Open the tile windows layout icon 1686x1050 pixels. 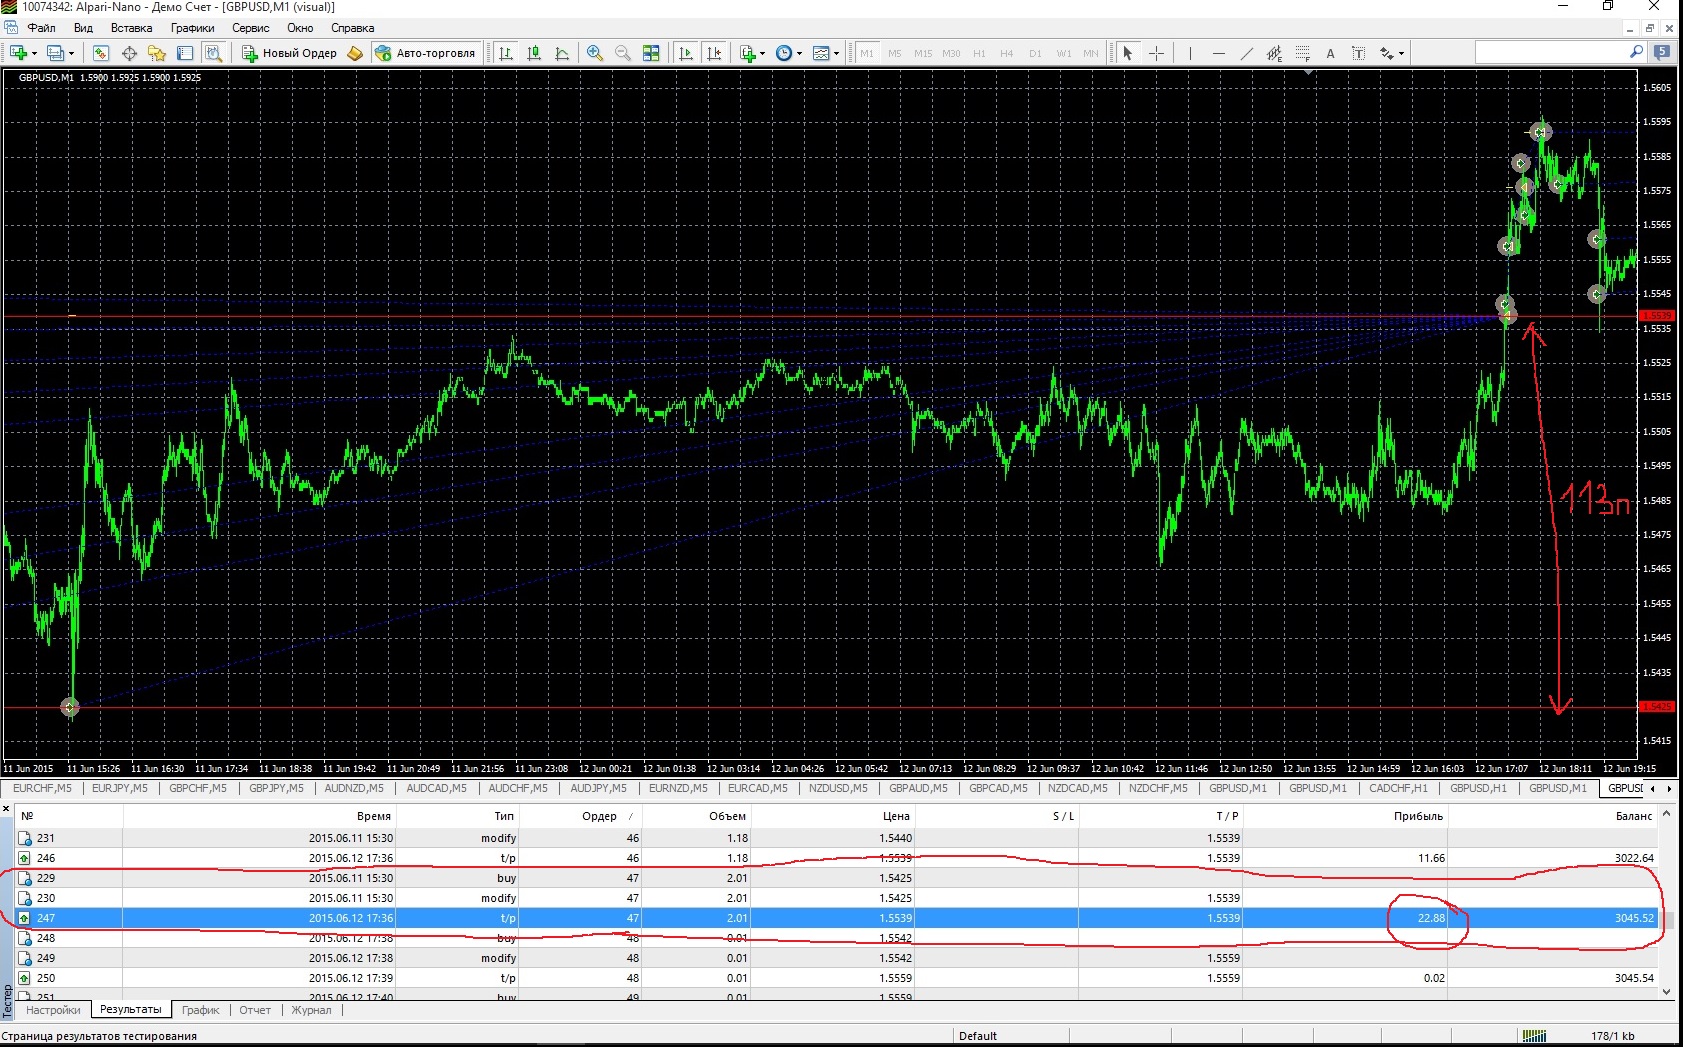(651, 53)
